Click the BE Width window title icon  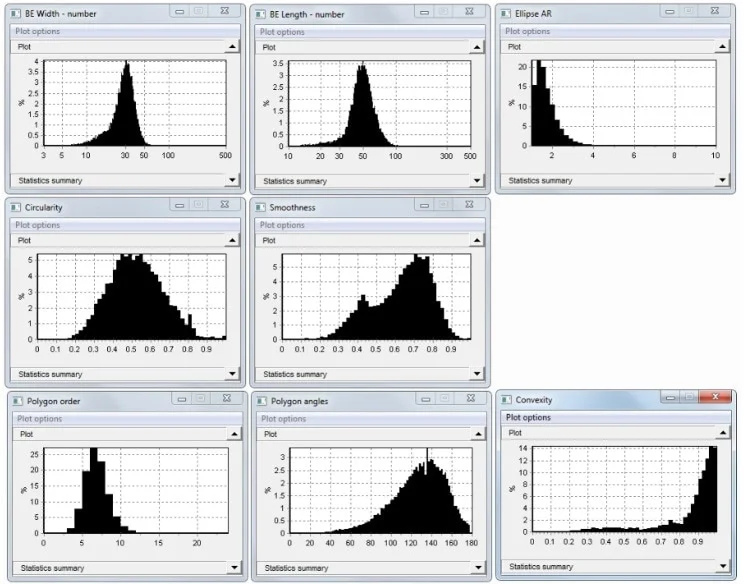pyautogui.click(x=16, y=15)
